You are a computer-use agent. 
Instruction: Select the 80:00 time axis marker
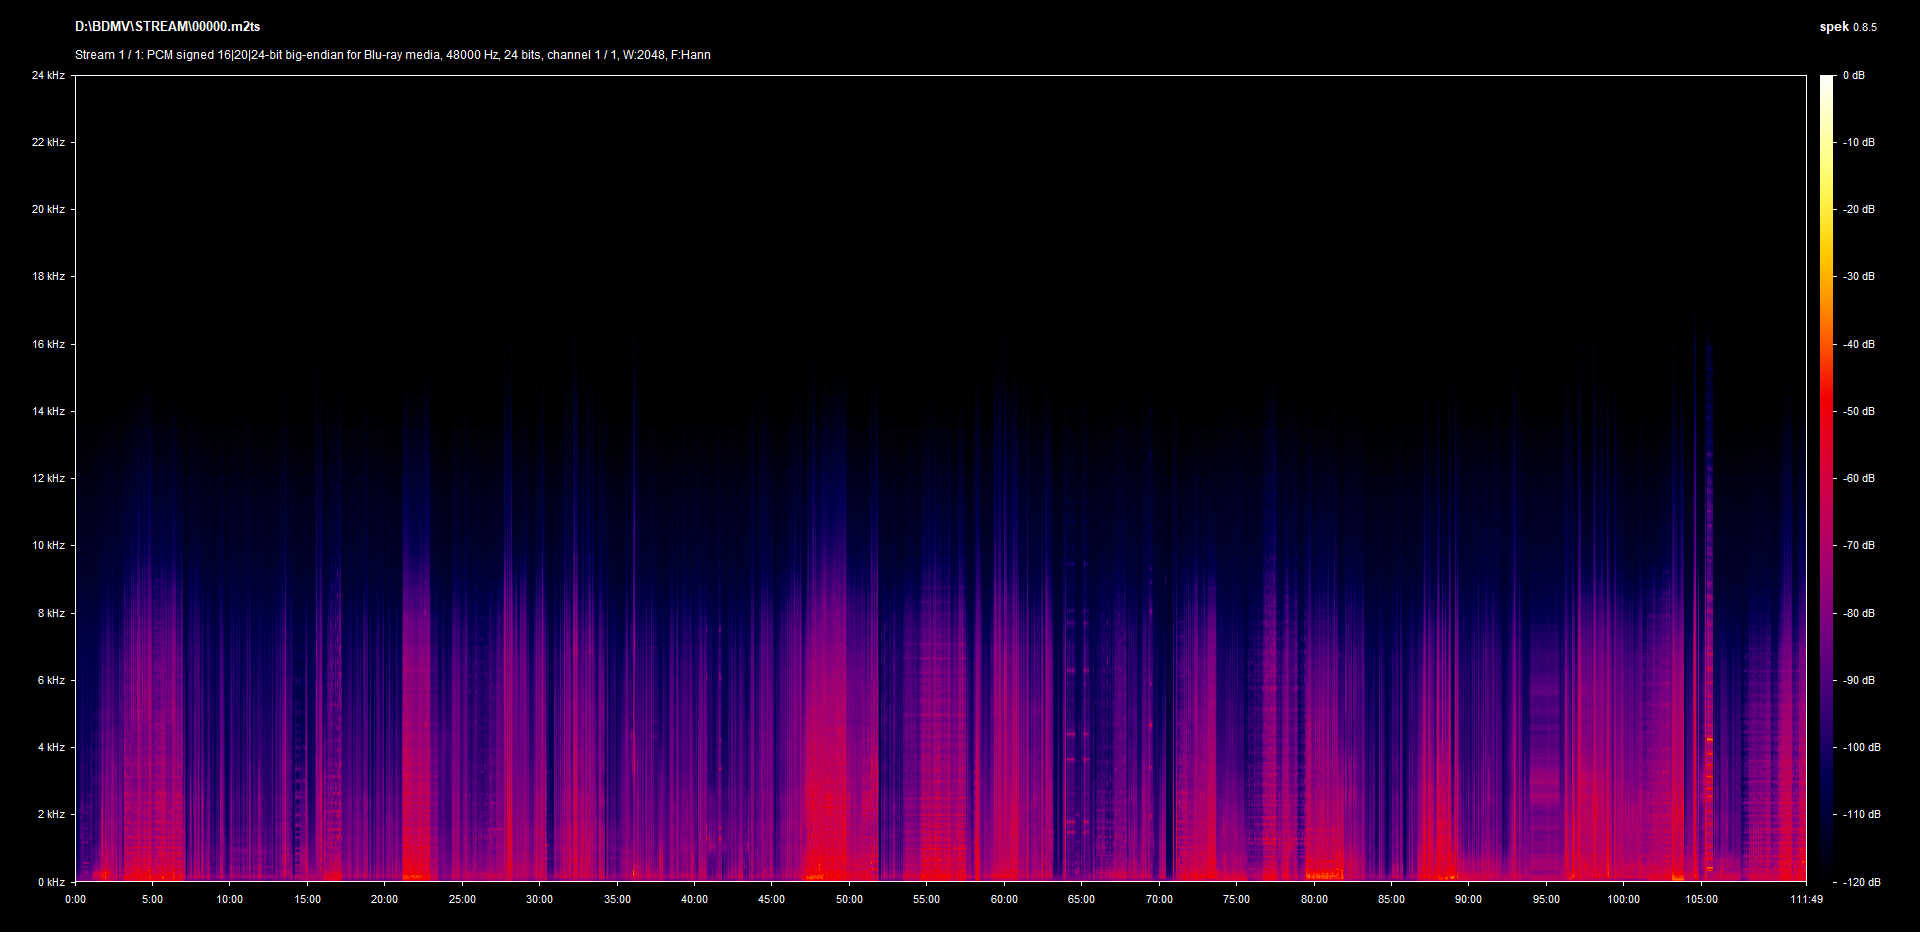[1314, 899]
